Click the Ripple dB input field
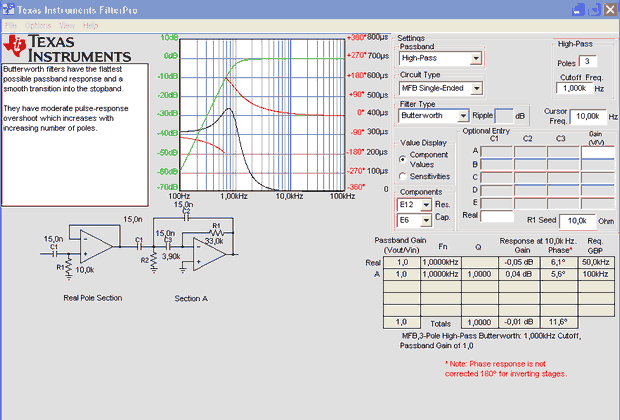The height and width of the screenshot is (420, 620). coord(504,116)
